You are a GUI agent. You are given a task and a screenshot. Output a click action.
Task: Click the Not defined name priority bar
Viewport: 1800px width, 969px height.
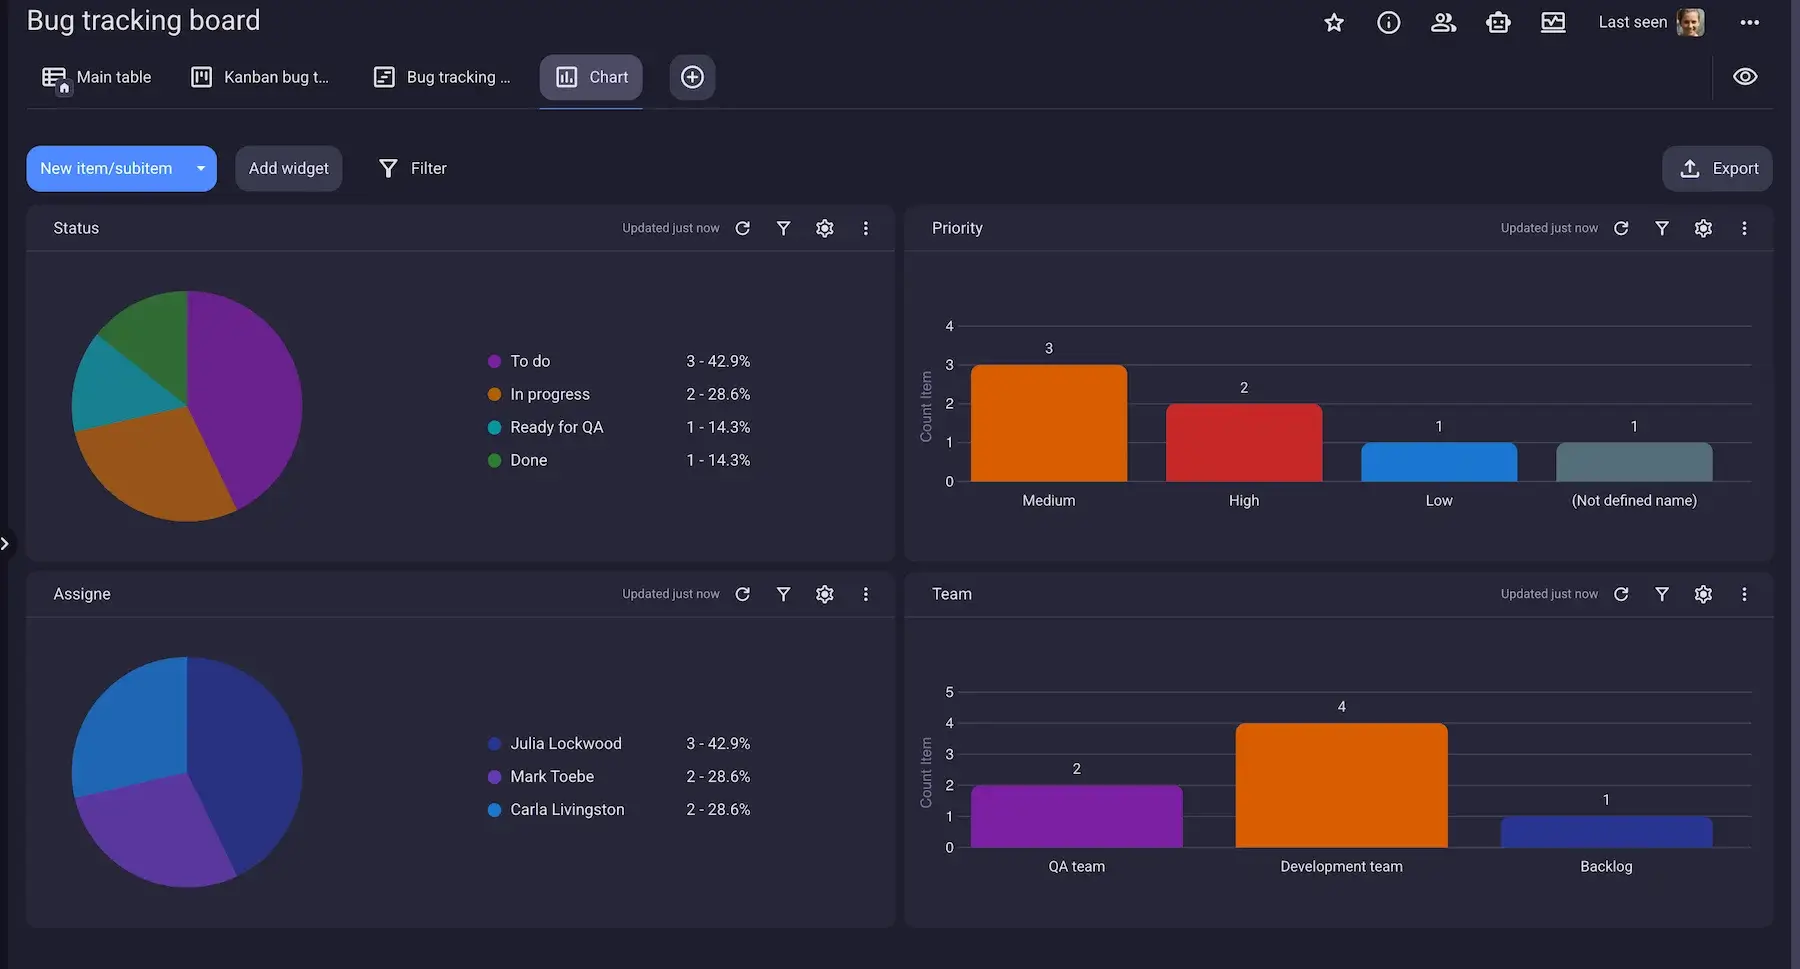click(1634, 462)
